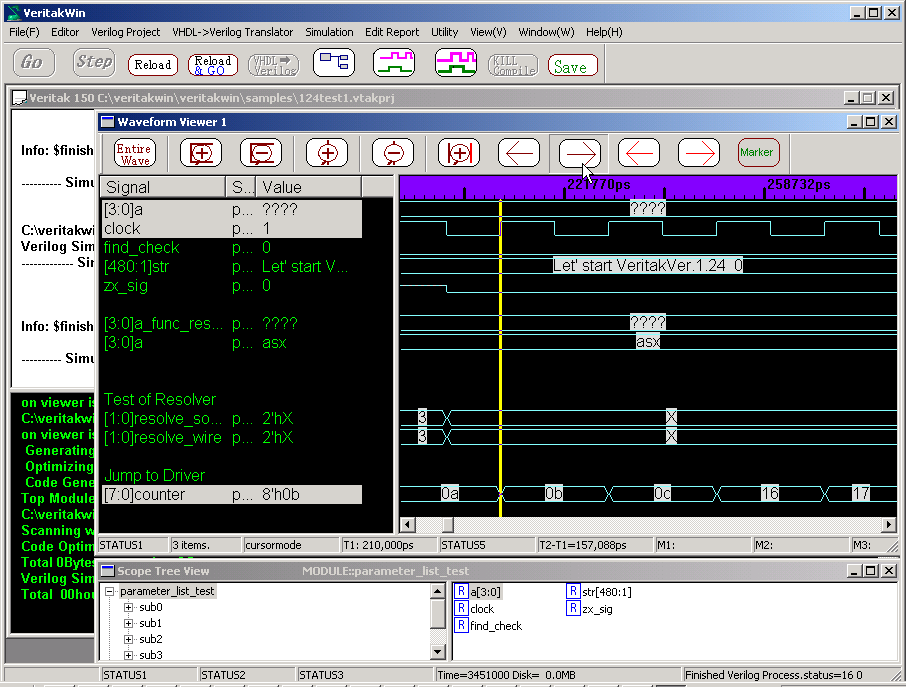Open the Window(W) menu
This screenshot has height=687, width=906.
pos(546,32)
